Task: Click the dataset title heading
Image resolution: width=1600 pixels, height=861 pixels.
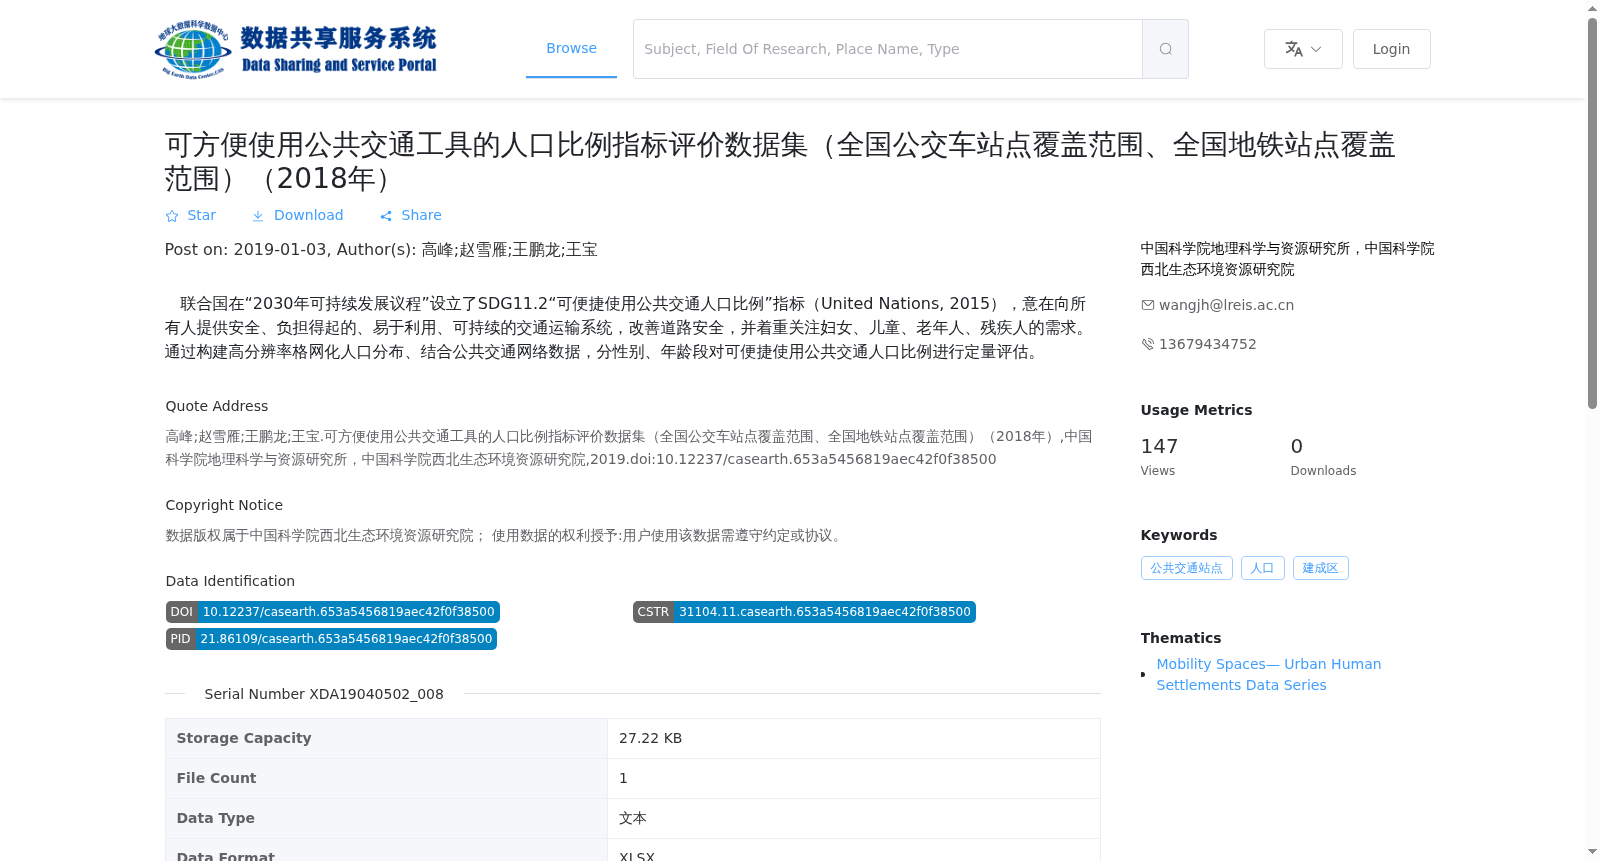Action: tap(780, 161)
